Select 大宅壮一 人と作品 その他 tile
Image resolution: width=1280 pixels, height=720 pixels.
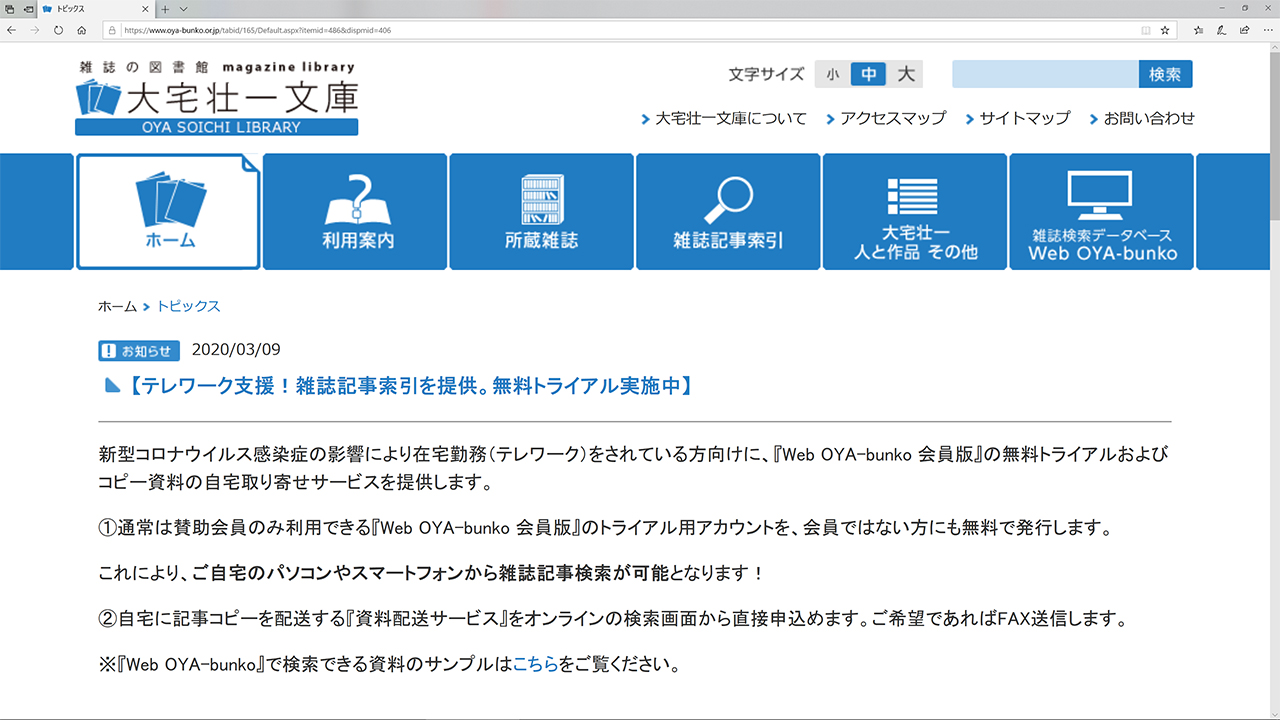click(914, 211)
